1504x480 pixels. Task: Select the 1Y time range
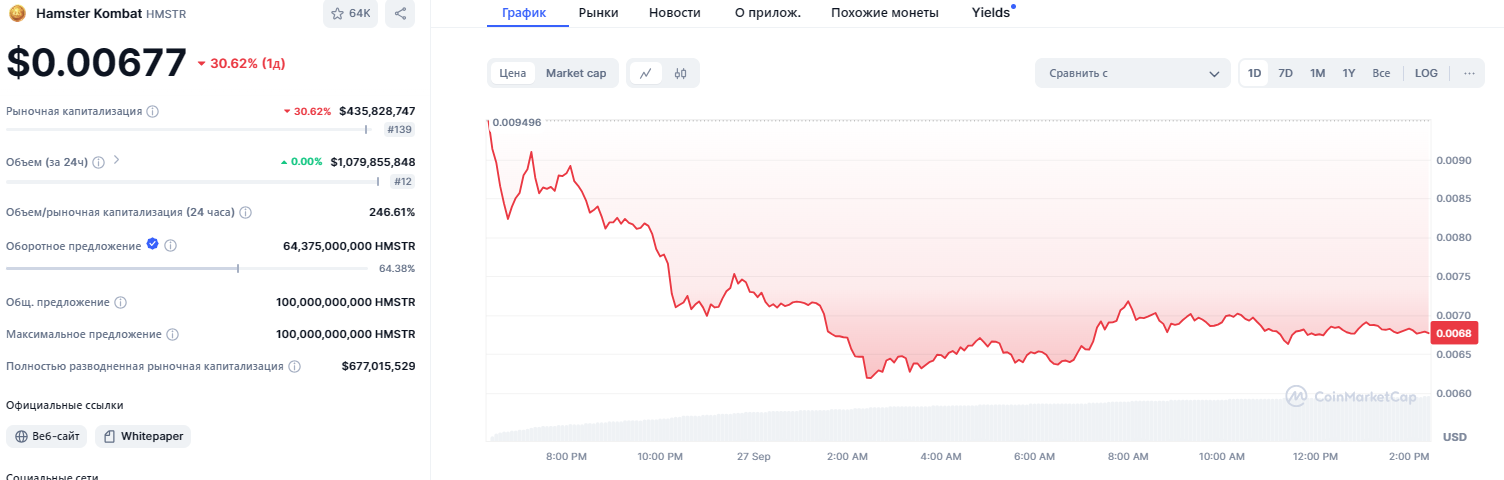(x=1349, y=73)
